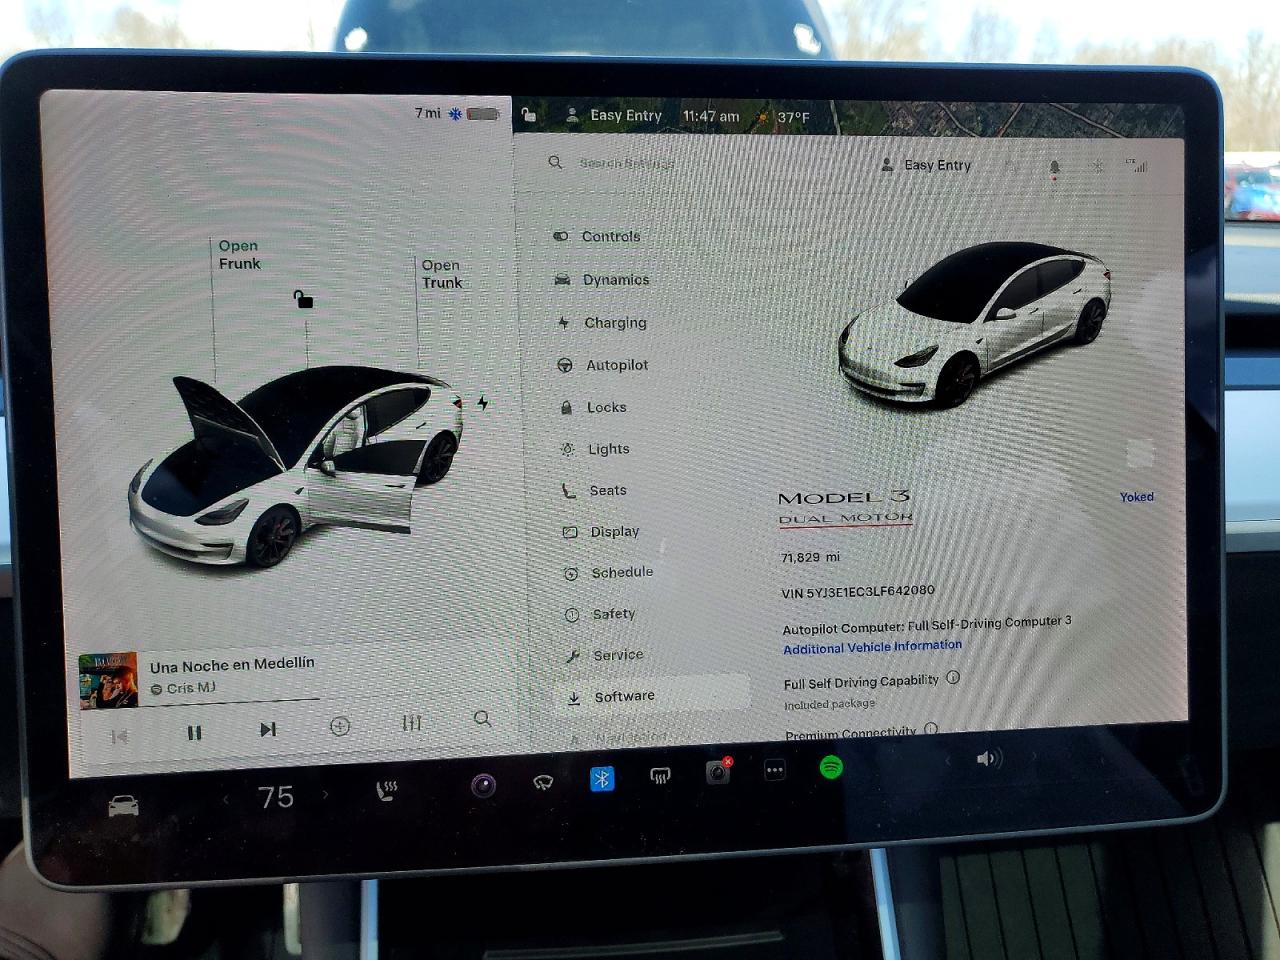
Task: Tap the Autopilot Computer info line
Action: pyautogui.click(x=927, y=625)
